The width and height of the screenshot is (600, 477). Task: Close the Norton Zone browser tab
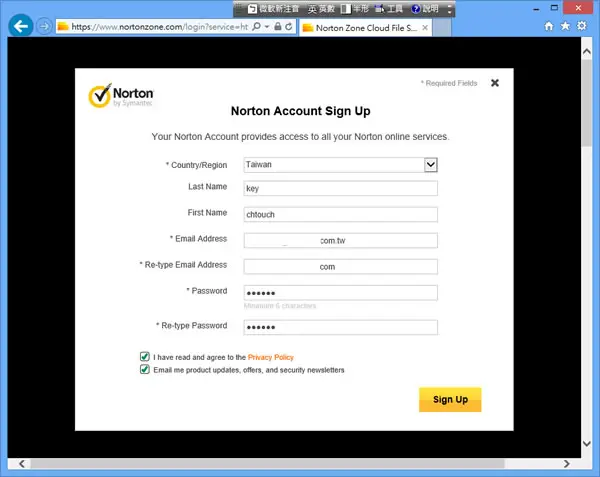tap(425, 28)
